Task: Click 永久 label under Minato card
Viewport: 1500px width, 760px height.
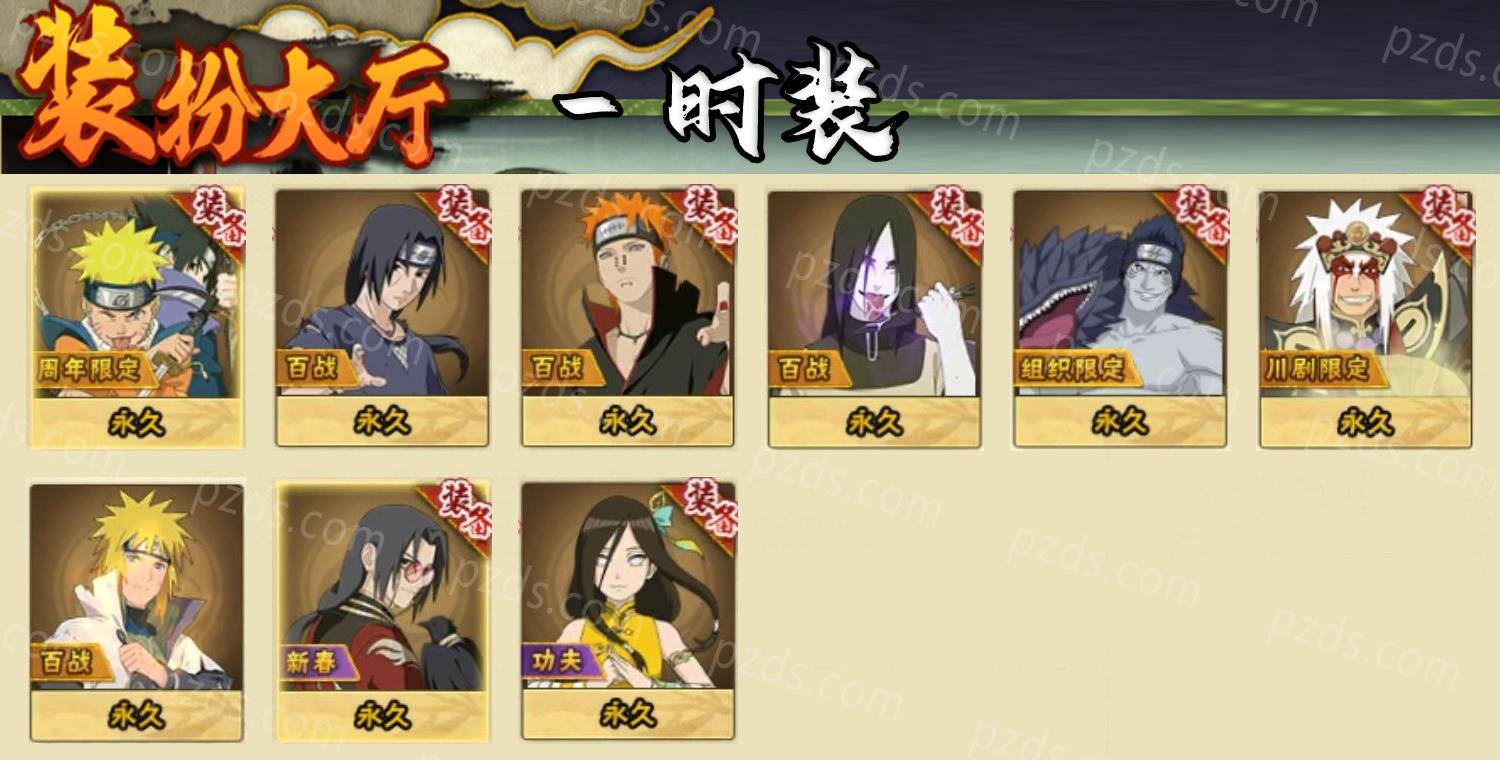Action: click(136, 716)
